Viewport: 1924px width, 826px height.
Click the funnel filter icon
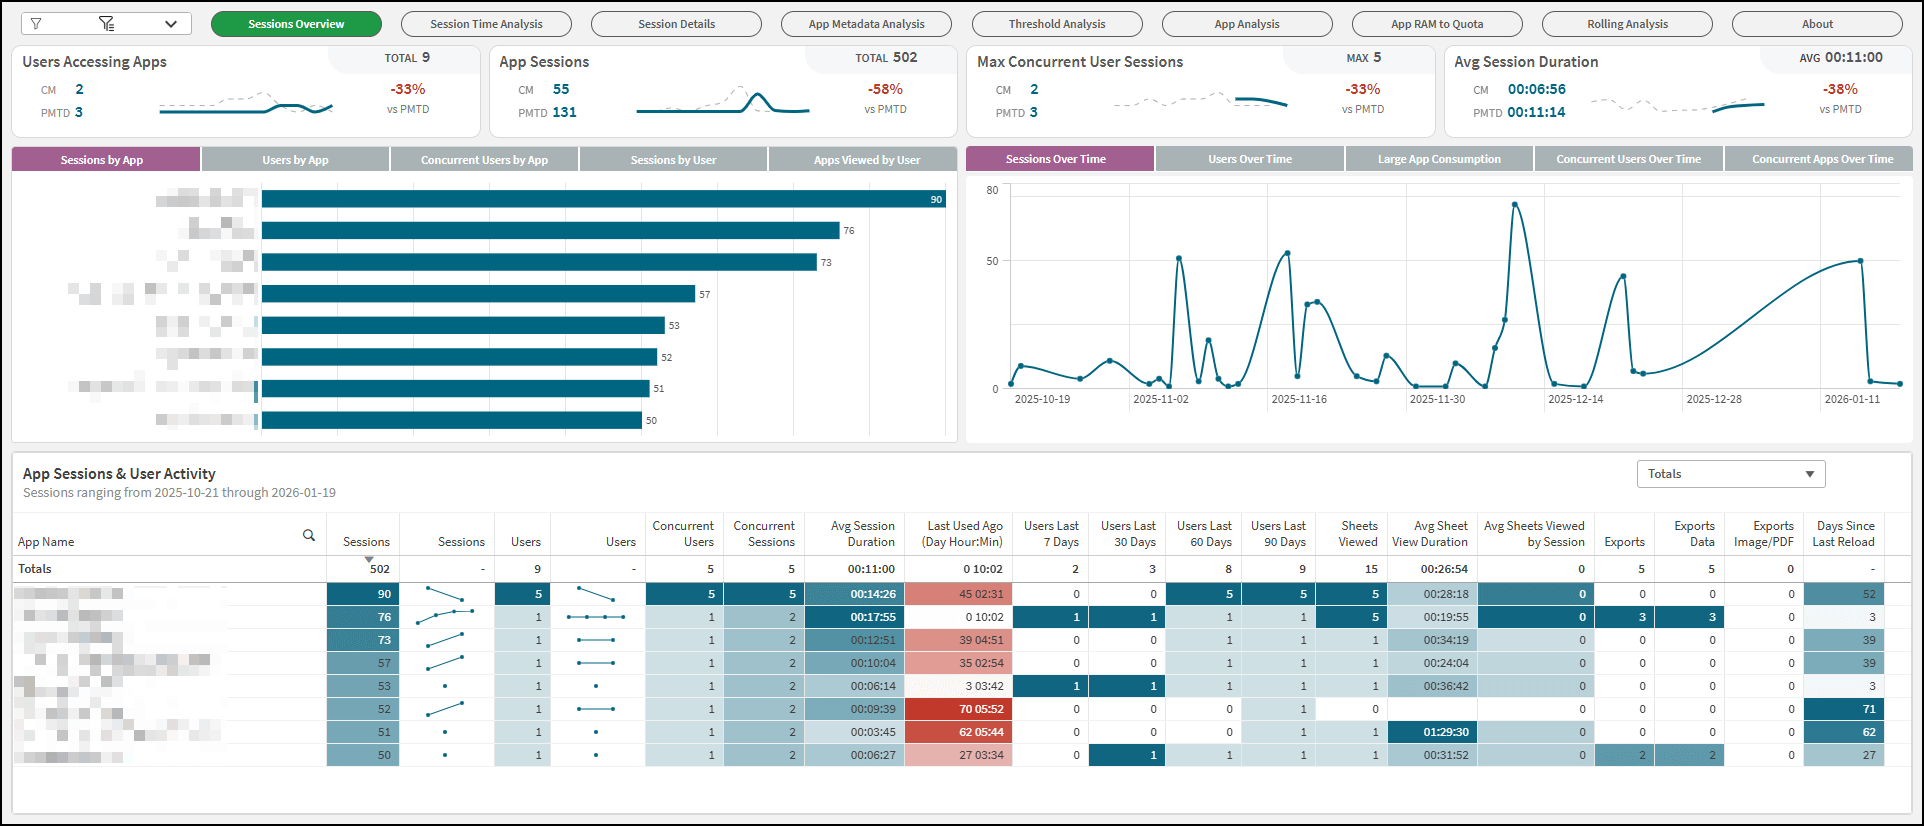[36, 24]
